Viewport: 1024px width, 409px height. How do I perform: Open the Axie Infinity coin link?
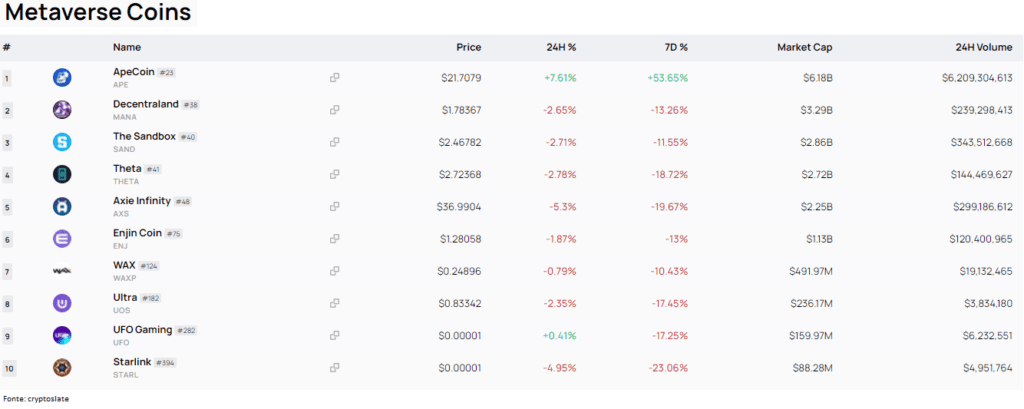click(x=142, y=201)
